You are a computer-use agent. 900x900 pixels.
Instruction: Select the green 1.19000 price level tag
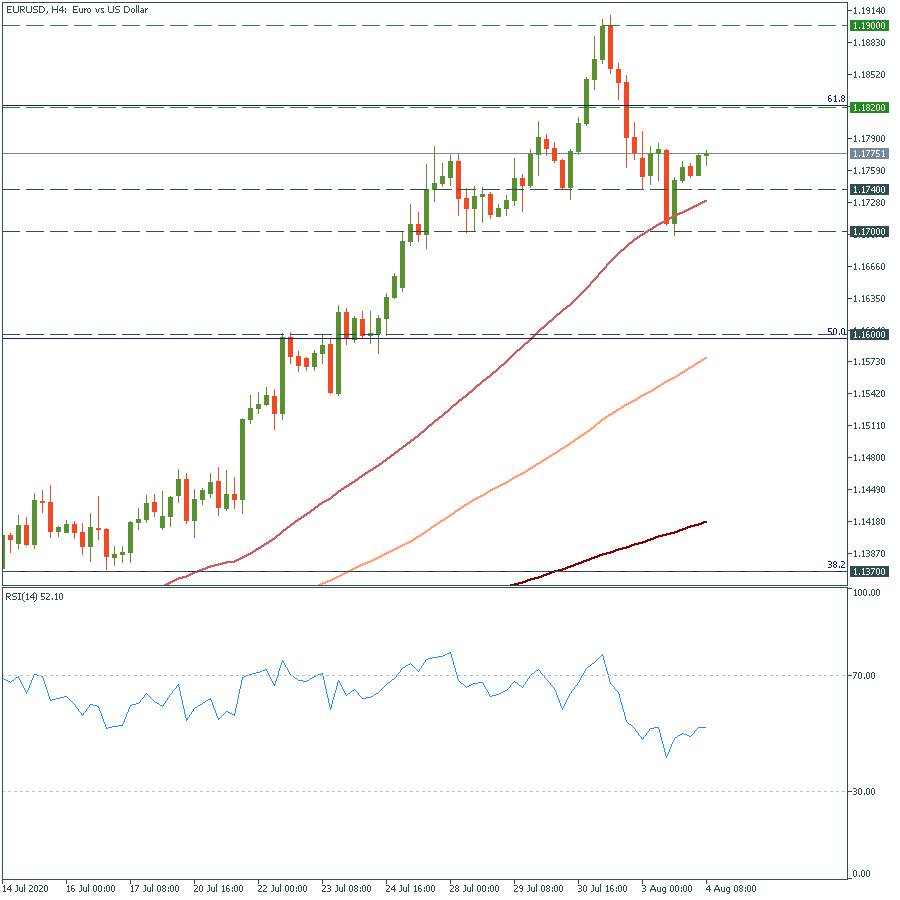(867, 25)
